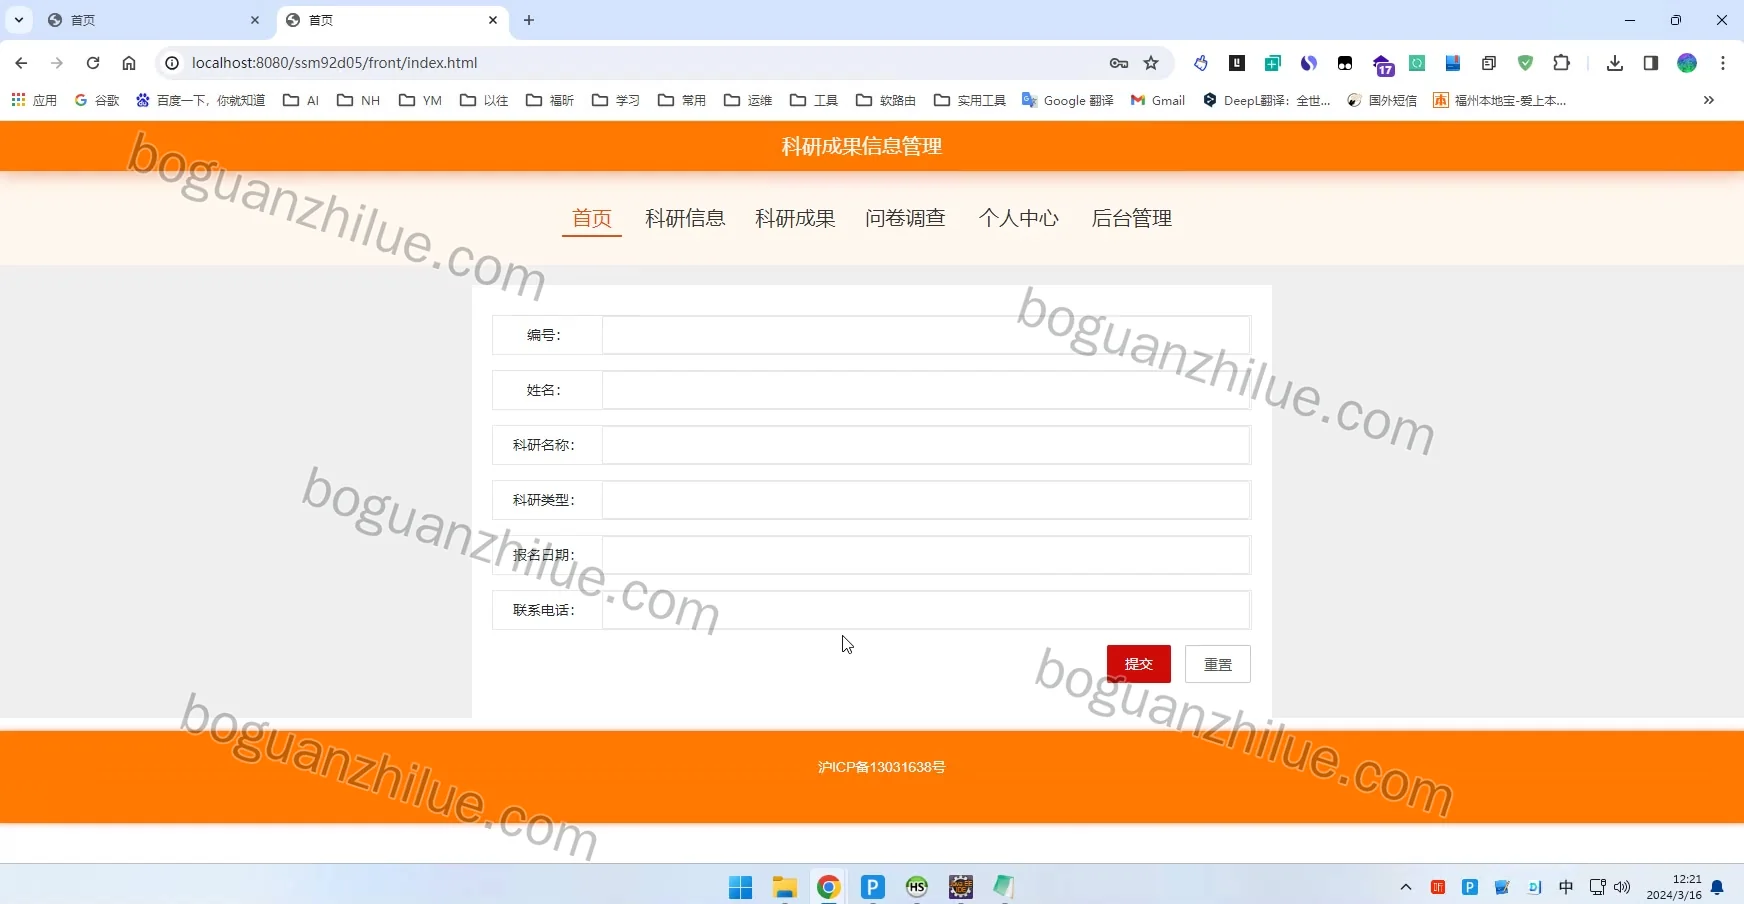Viewport: 1744px width, 904px height.
Task: Close the active 首页 browser tab
Action: [x=493, y=20]
